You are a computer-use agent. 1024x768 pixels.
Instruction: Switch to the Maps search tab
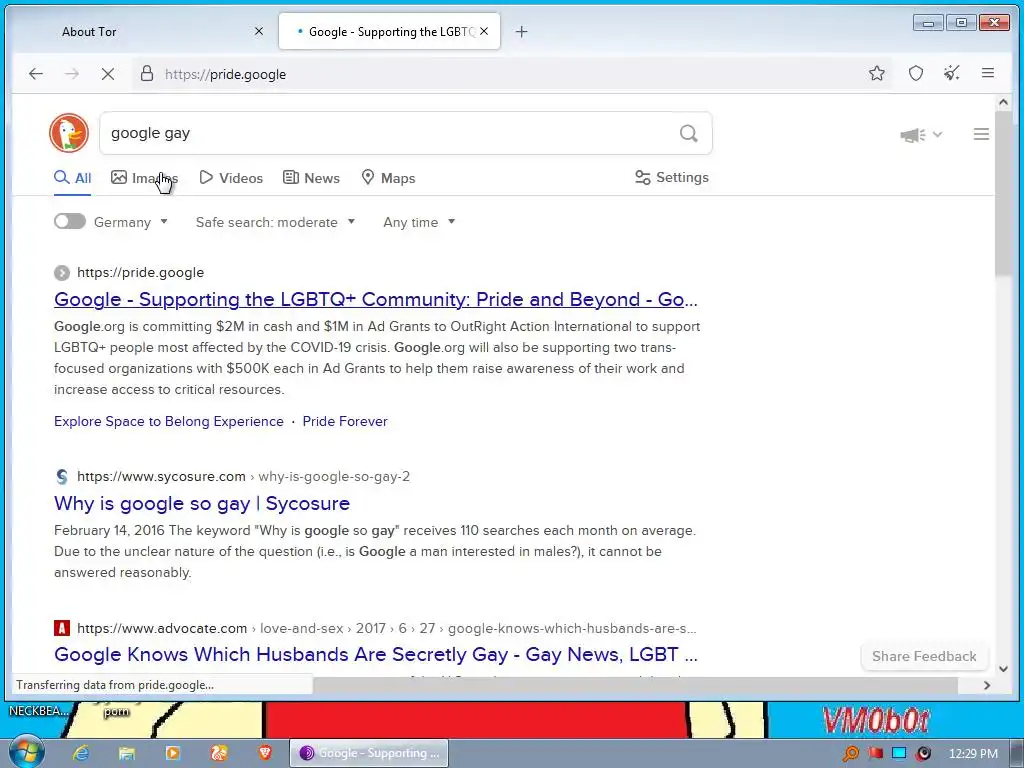(x=388, y=178)
